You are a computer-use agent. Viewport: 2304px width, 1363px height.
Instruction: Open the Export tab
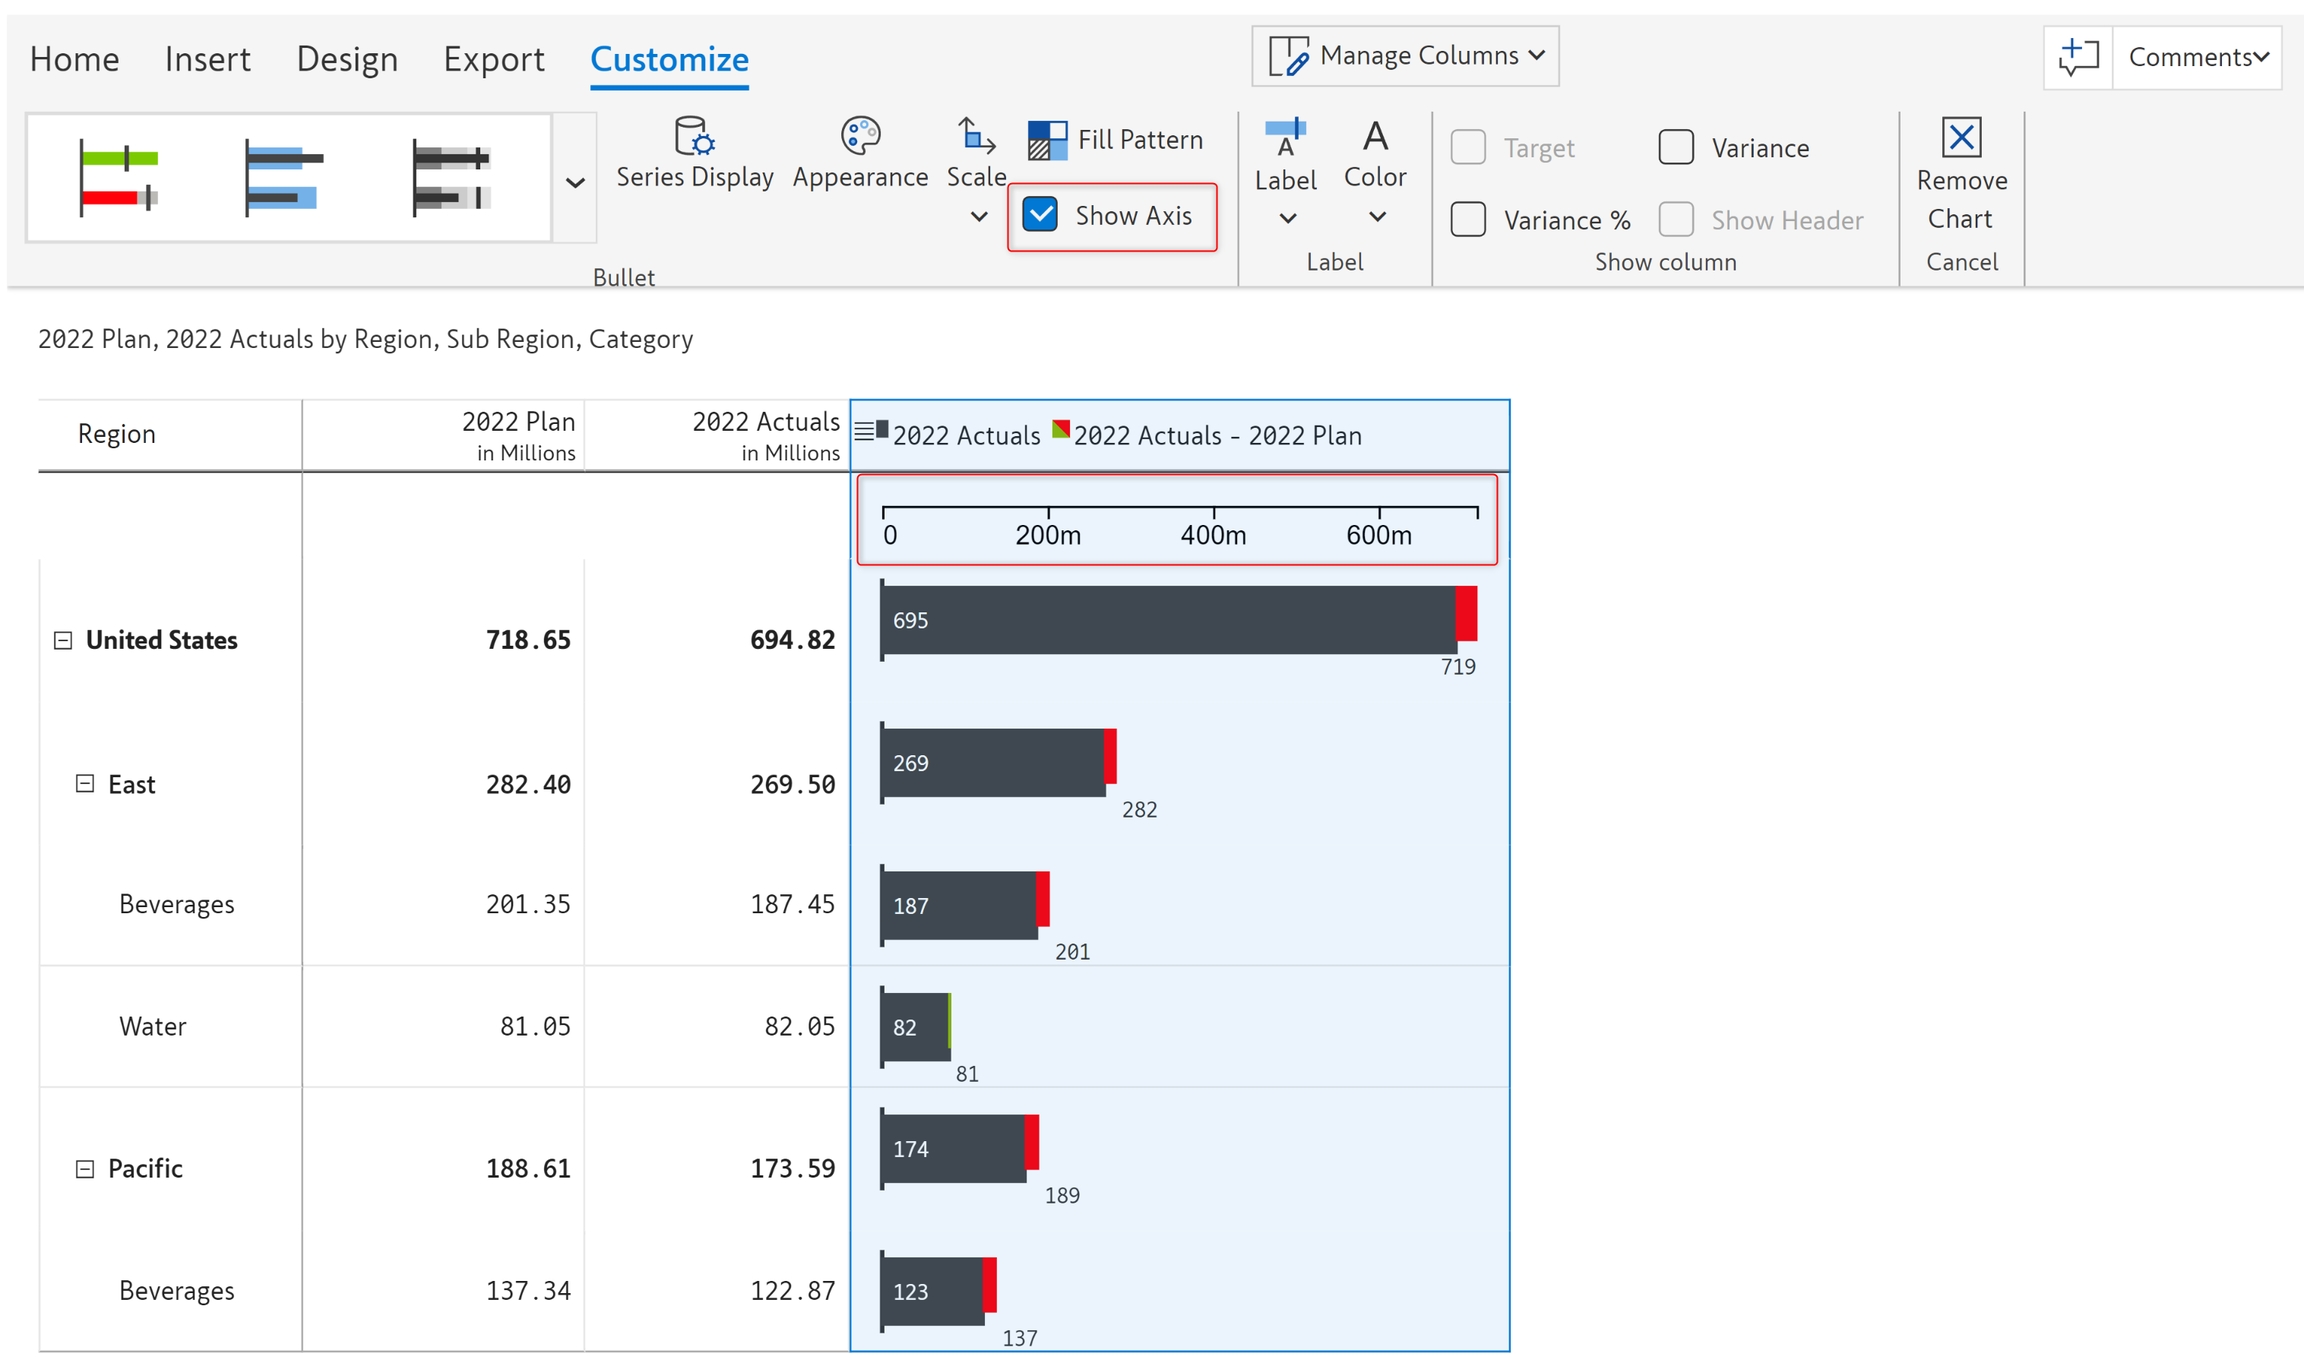coord(494,59)
